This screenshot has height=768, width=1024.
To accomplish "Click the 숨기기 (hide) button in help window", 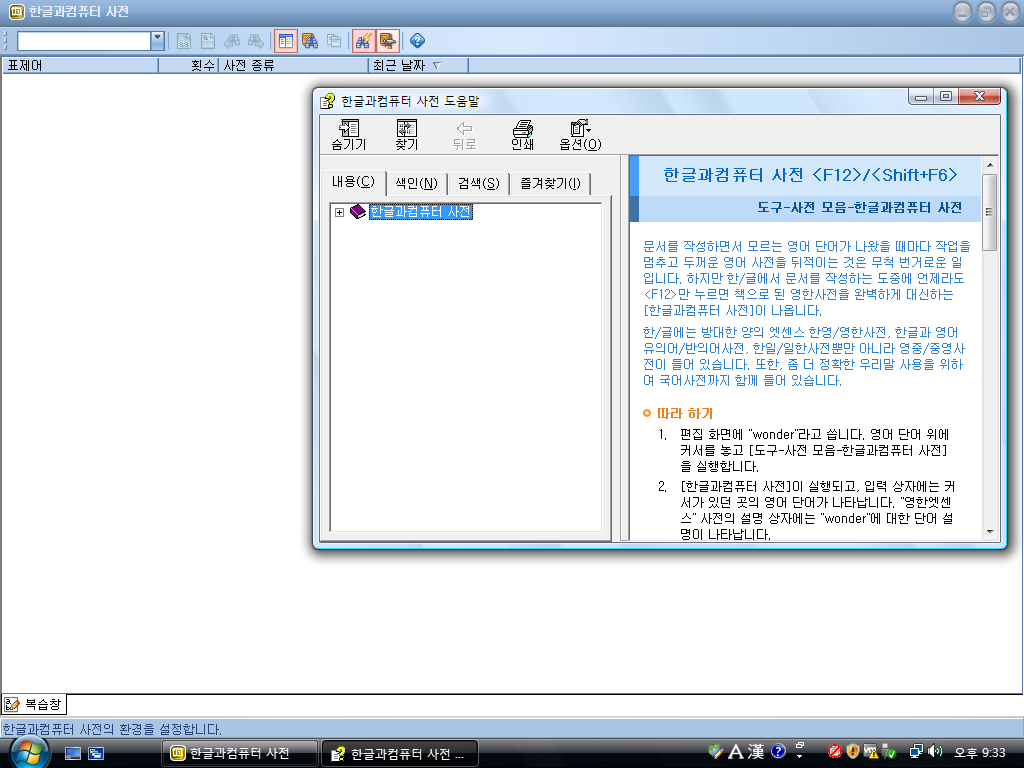I will point(349,135).
